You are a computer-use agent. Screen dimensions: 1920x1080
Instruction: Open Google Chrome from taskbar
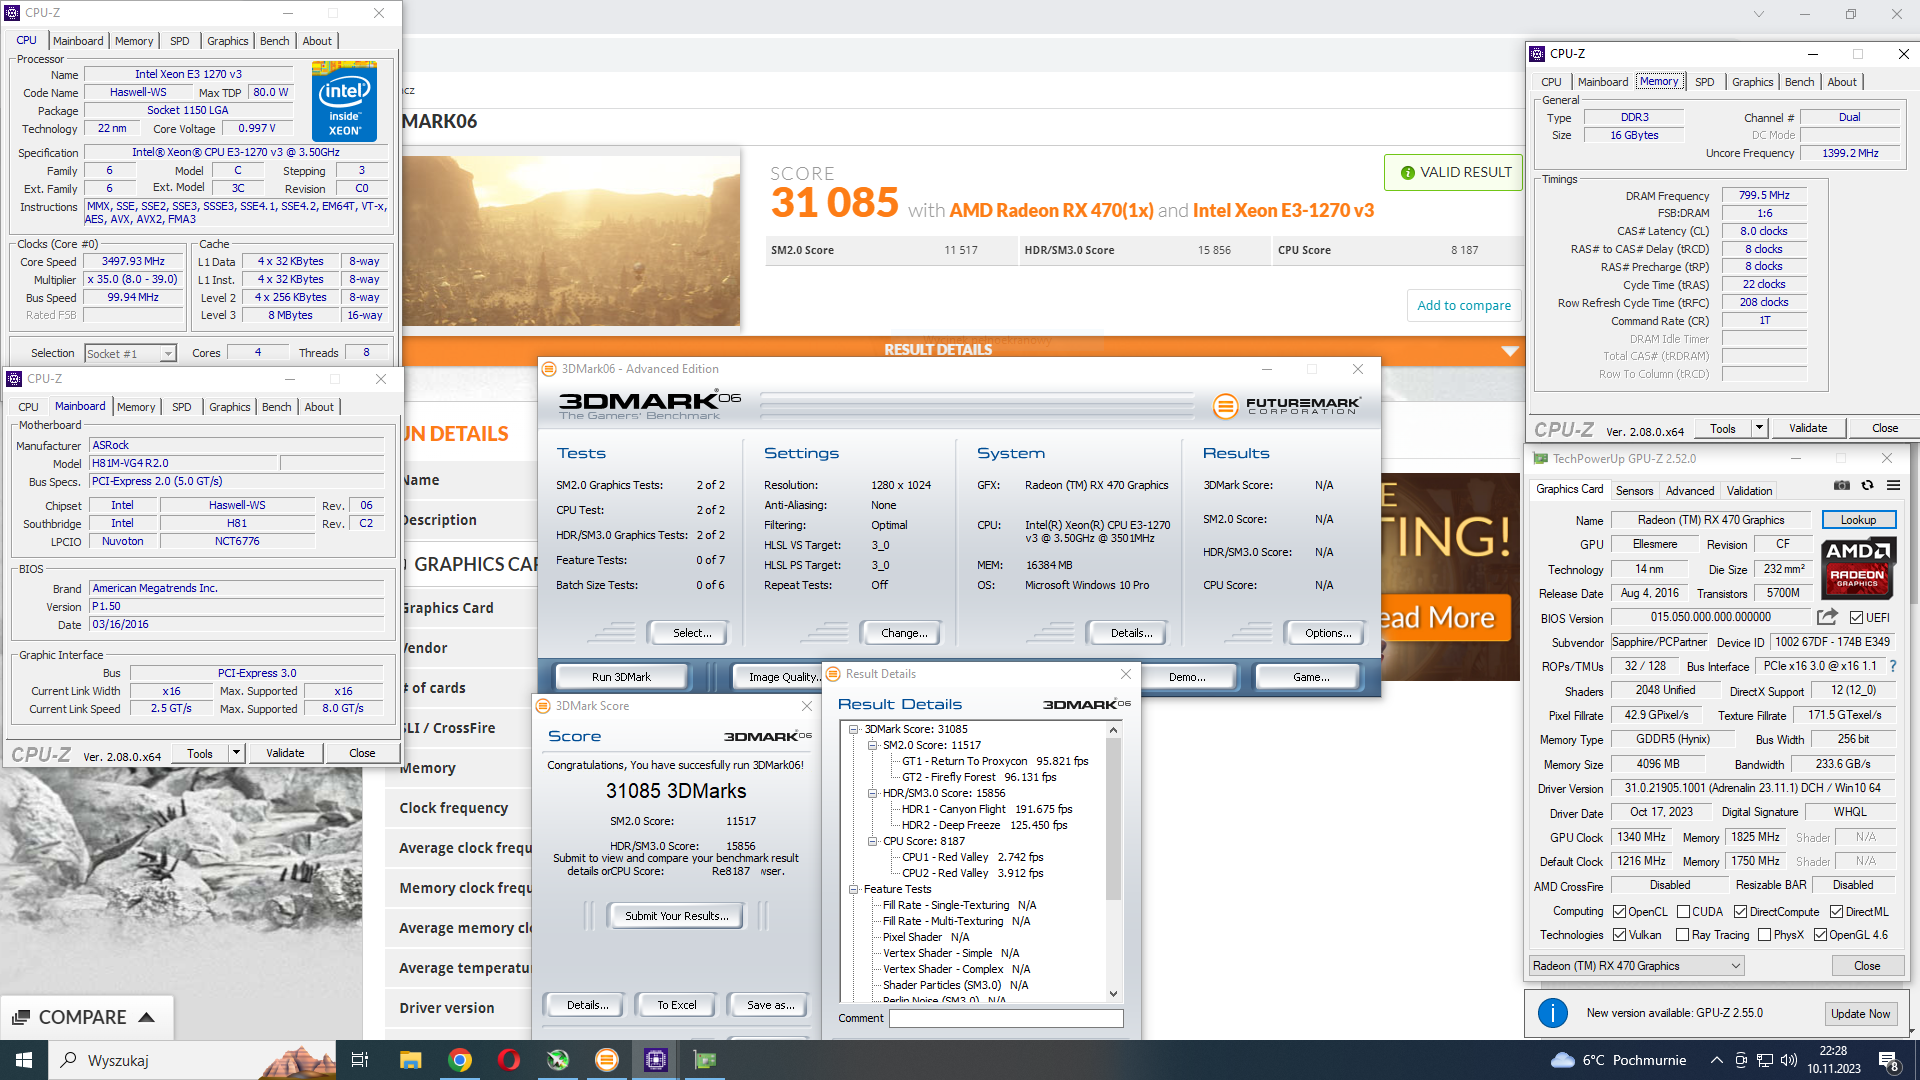tap(460, 1060)
